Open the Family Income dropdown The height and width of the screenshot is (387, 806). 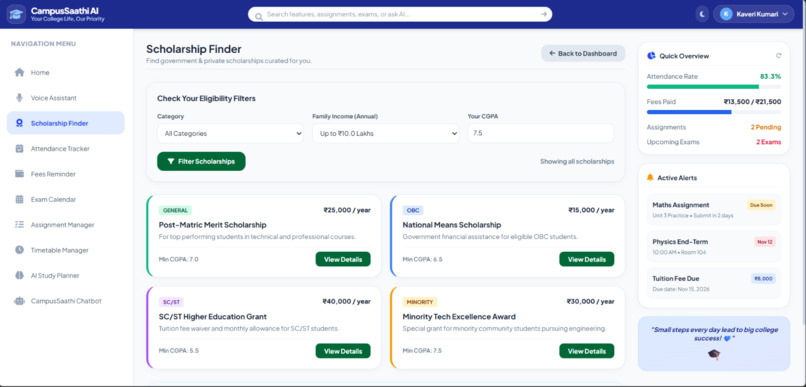pyautogui.click(x=386, y=133)
